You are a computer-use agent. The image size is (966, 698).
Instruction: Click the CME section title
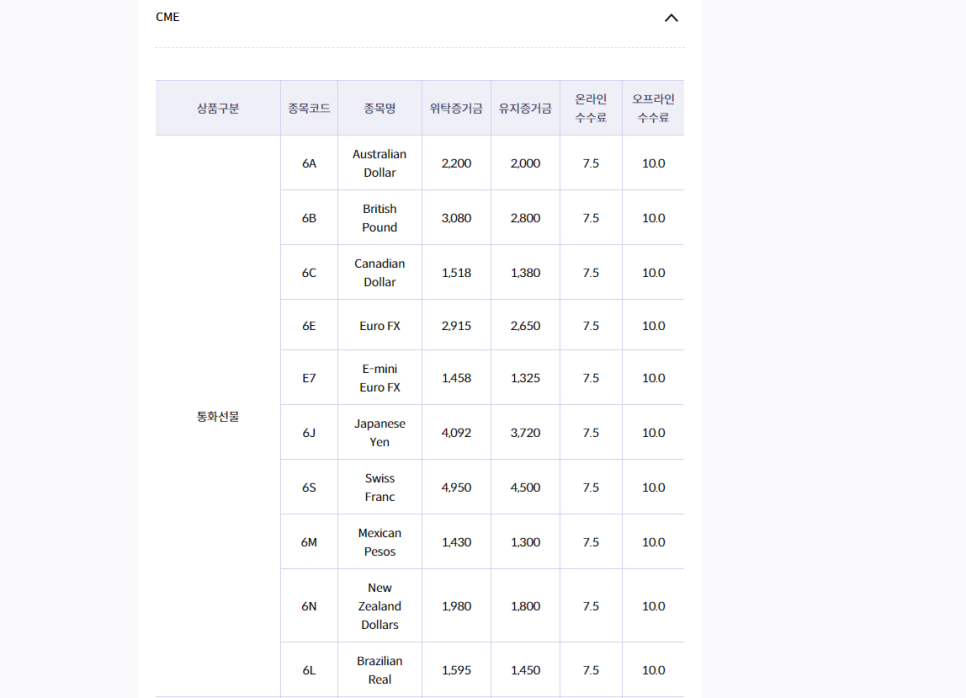[168, 17]
